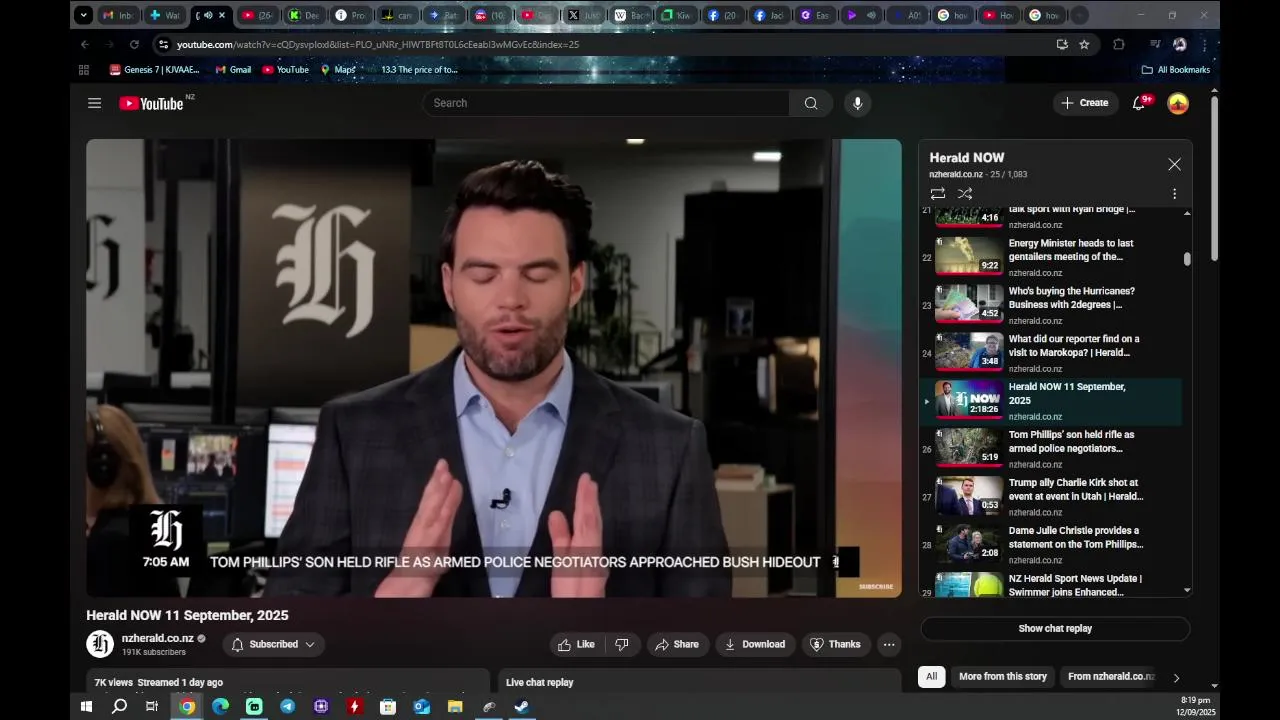Image resolution: width=1280 pixels, height=720 pixels.
Task: Open the YouTube bookmark
Action: click(x=285, y=70)
